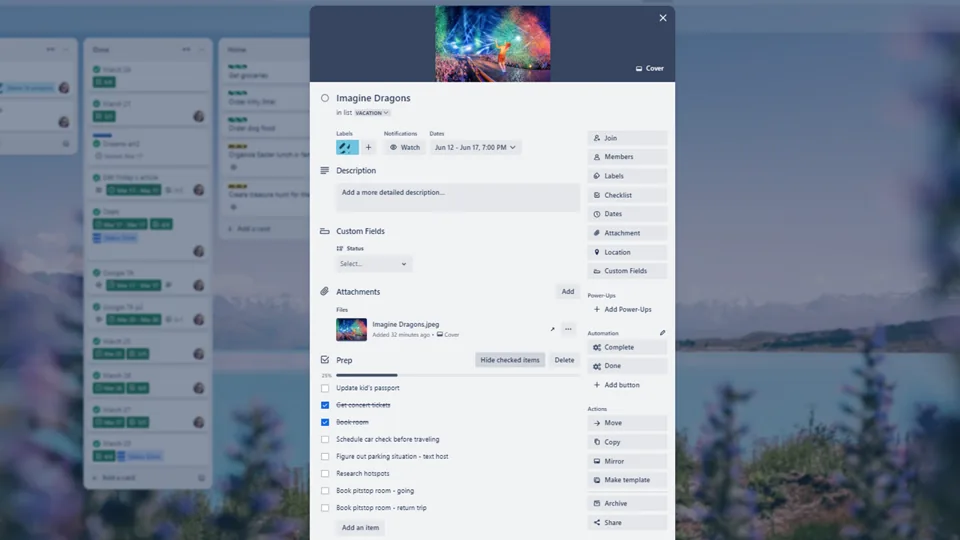Open the Imagine Dragons.jpeg thumbnail
Screen dimensions: 960x540
(x=351, y=329)
